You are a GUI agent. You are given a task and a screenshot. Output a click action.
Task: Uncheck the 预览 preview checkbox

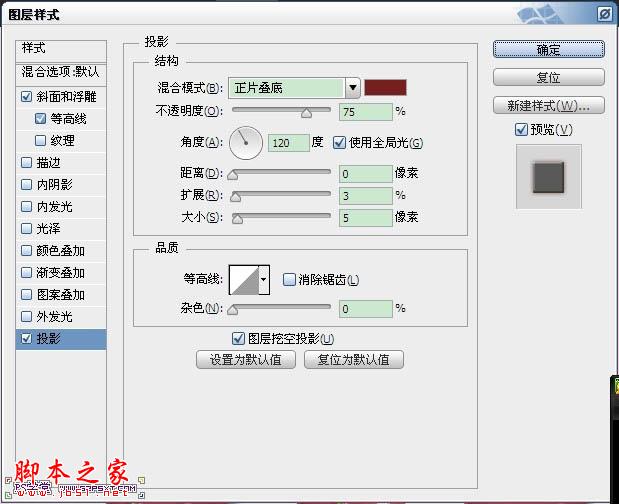(521, 129)
